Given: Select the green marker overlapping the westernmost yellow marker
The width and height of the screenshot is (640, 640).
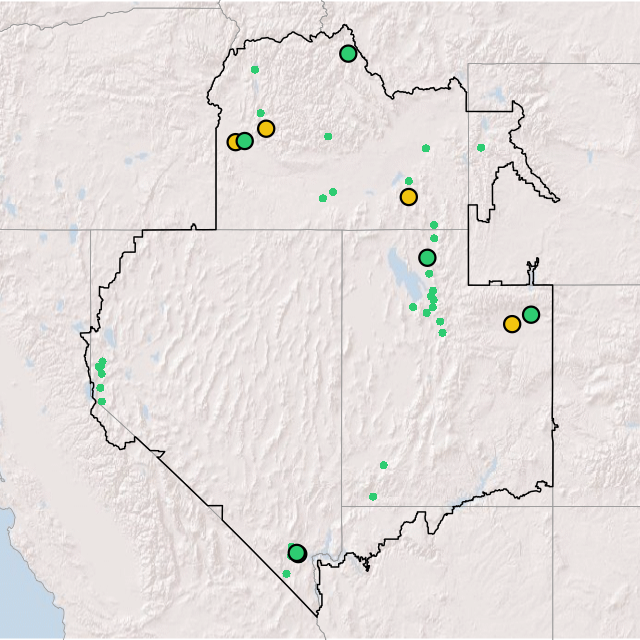Looking at the screenshot, I should click(x=245, y=141).
